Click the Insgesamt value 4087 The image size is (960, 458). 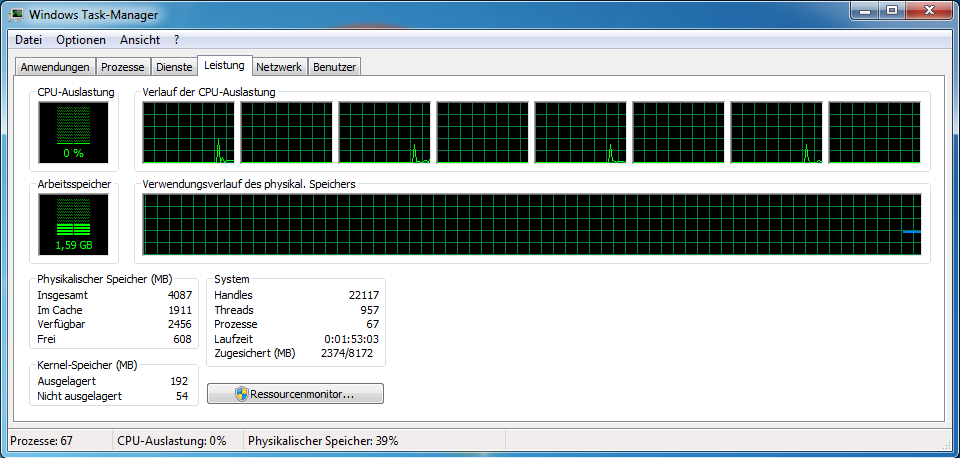pyautogui.click(x=180, y=295)
